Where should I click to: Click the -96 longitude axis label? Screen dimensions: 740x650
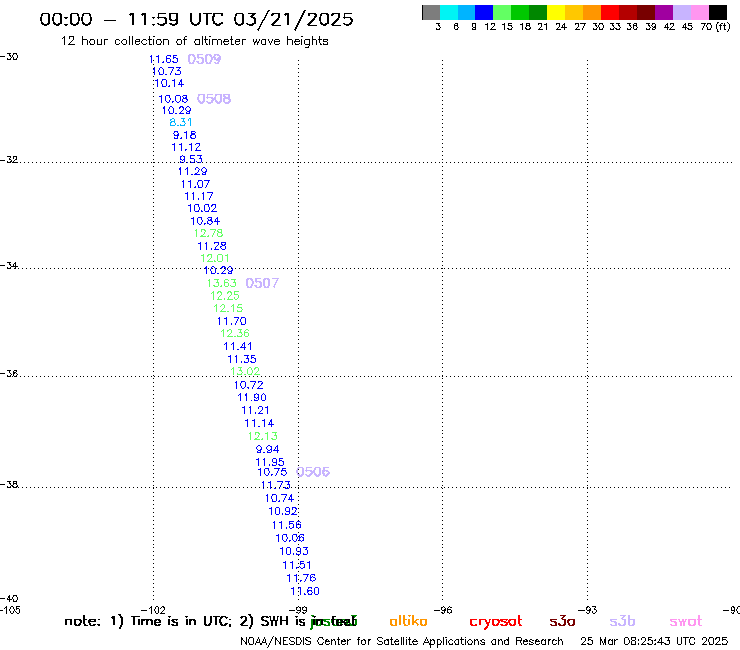coord(443,610)
